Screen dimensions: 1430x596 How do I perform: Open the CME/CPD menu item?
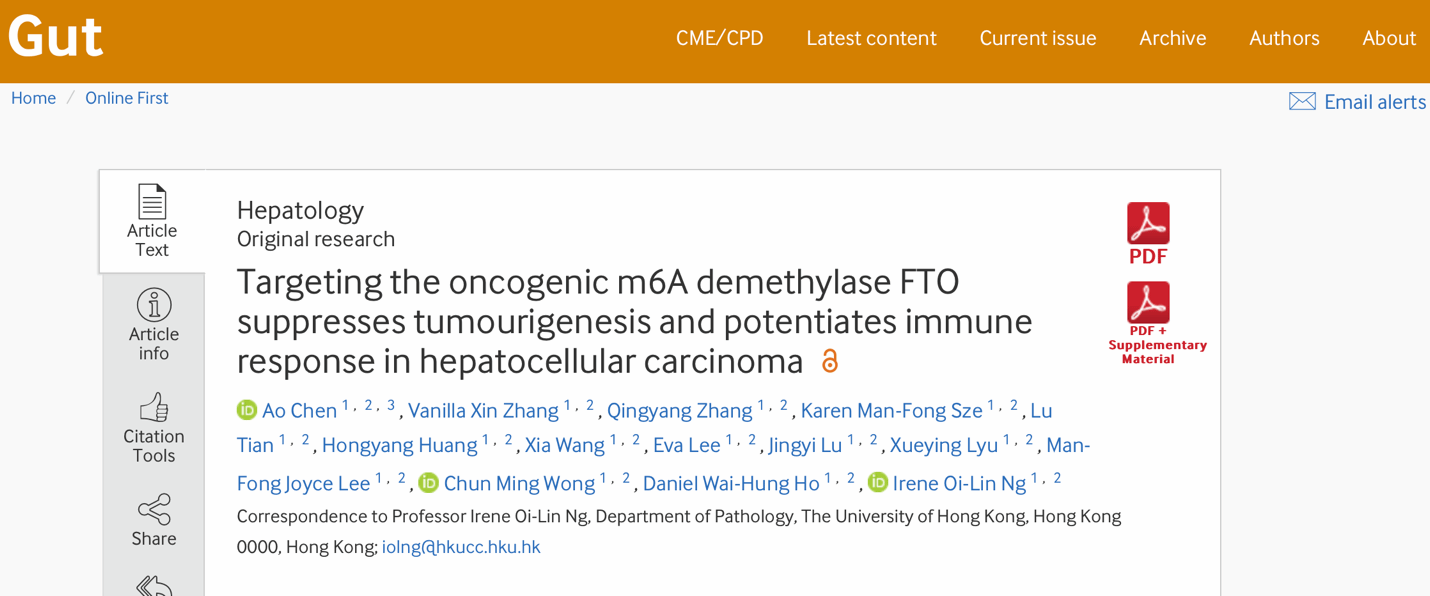coord(719,38)
